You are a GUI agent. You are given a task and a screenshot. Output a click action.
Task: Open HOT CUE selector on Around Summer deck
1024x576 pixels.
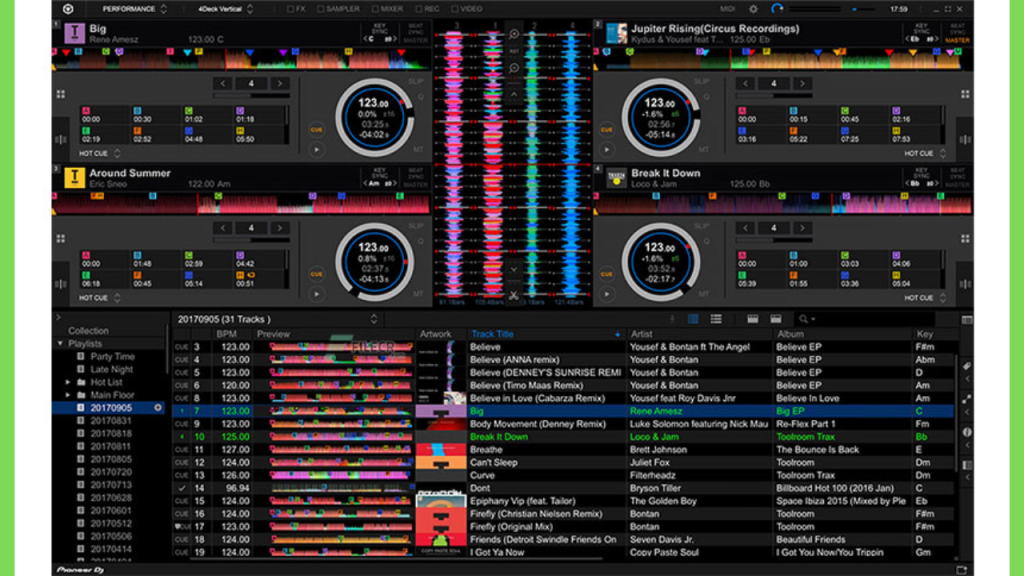pos(100,298)
